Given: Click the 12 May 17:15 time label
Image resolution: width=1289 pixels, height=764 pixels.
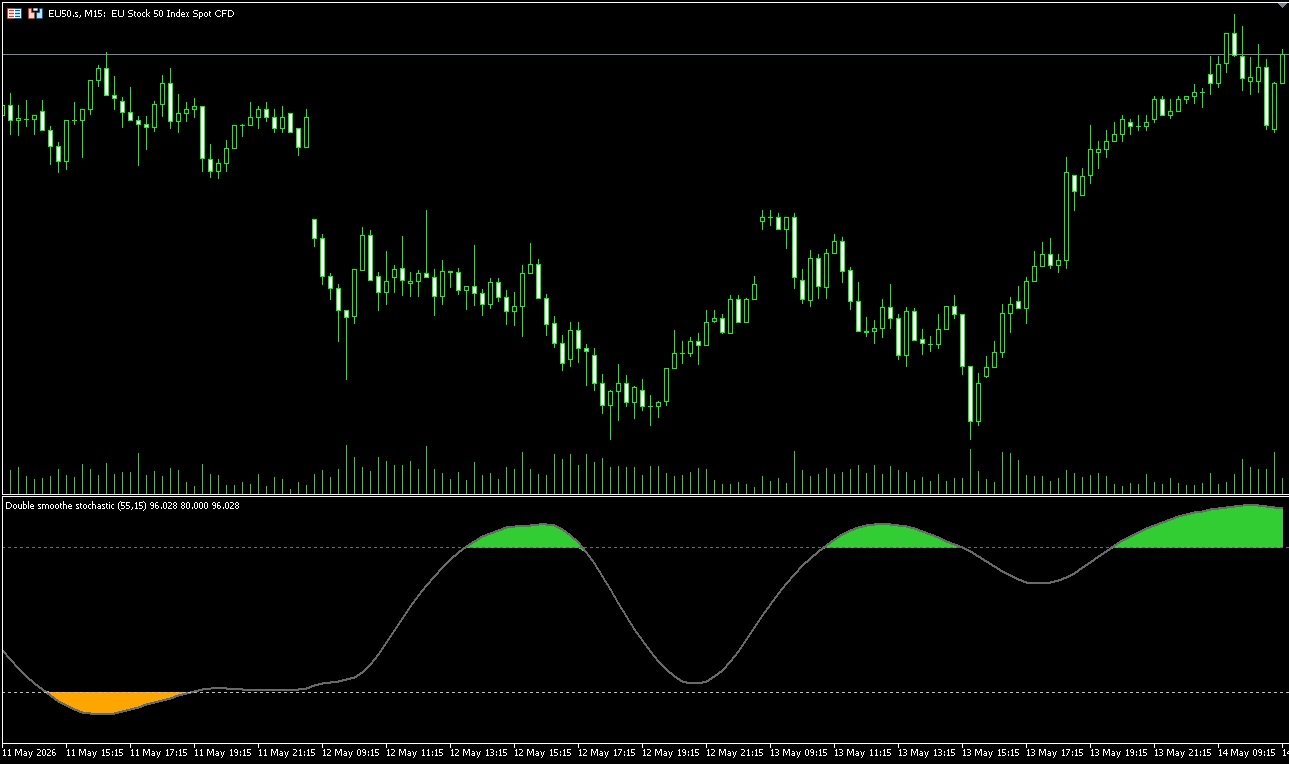Looking at the screenshot, I should [607, 752].
